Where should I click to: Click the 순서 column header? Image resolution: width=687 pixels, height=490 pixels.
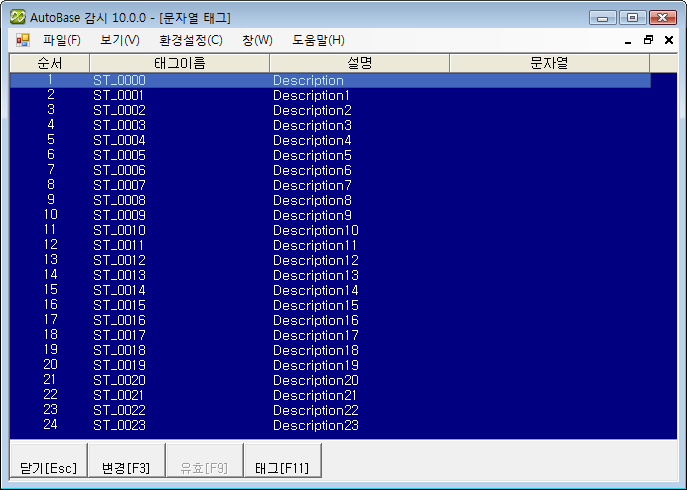(x=49, y=63)
